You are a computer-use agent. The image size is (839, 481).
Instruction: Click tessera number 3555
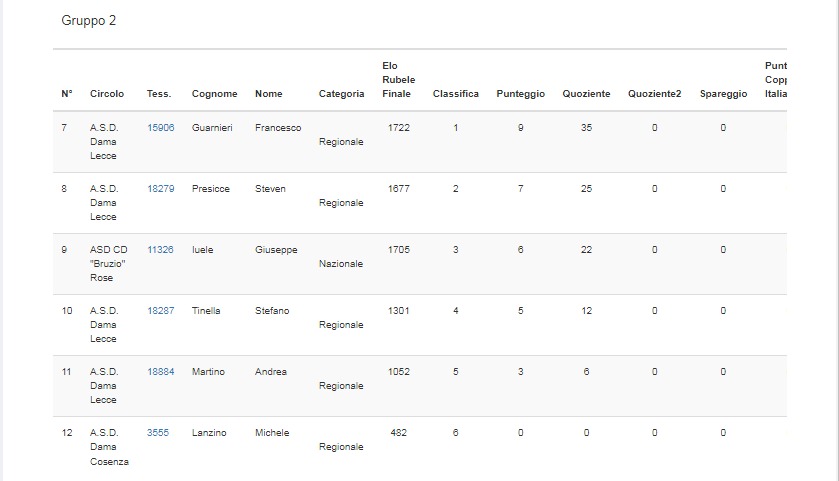[158, 433]
